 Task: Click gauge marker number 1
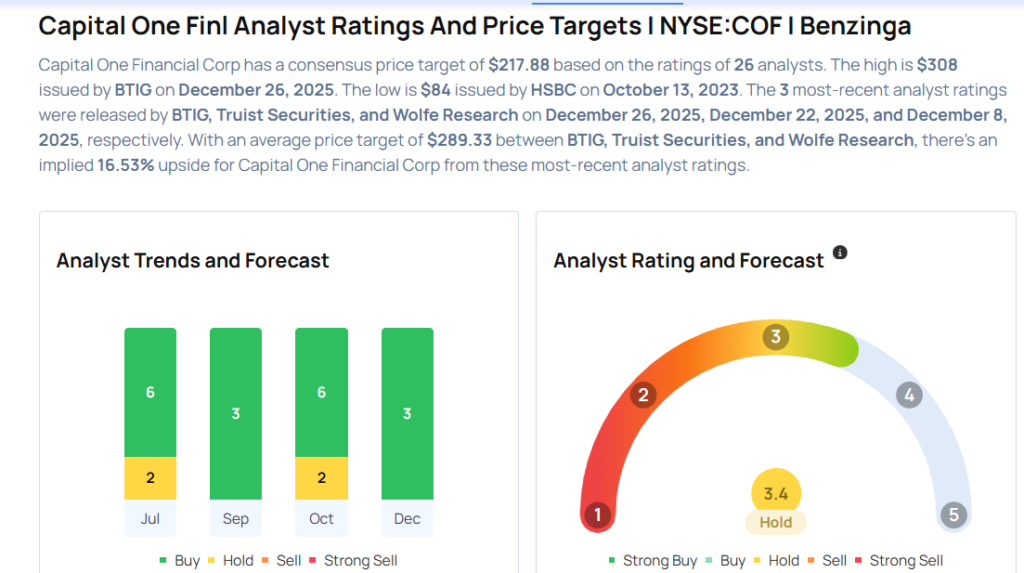click(x=597, y=515)
